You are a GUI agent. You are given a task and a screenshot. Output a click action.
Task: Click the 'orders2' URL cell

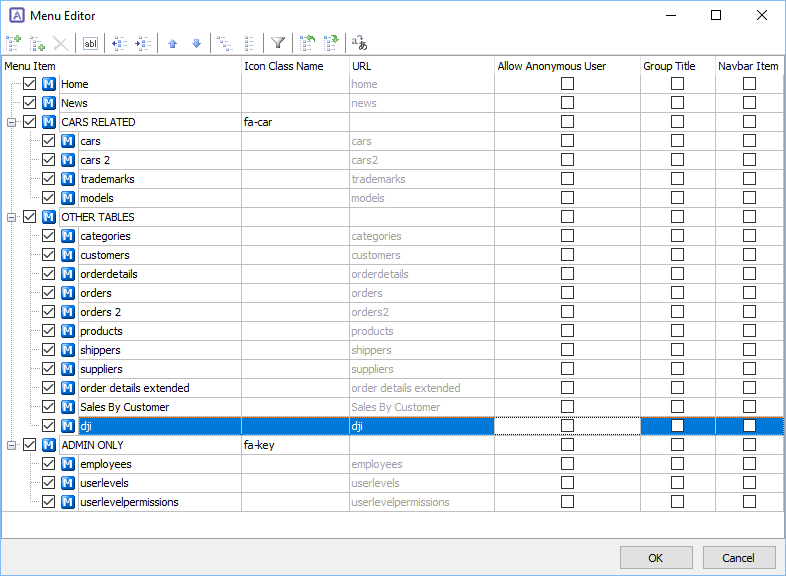pyautogui.click(x=422, y=312)
